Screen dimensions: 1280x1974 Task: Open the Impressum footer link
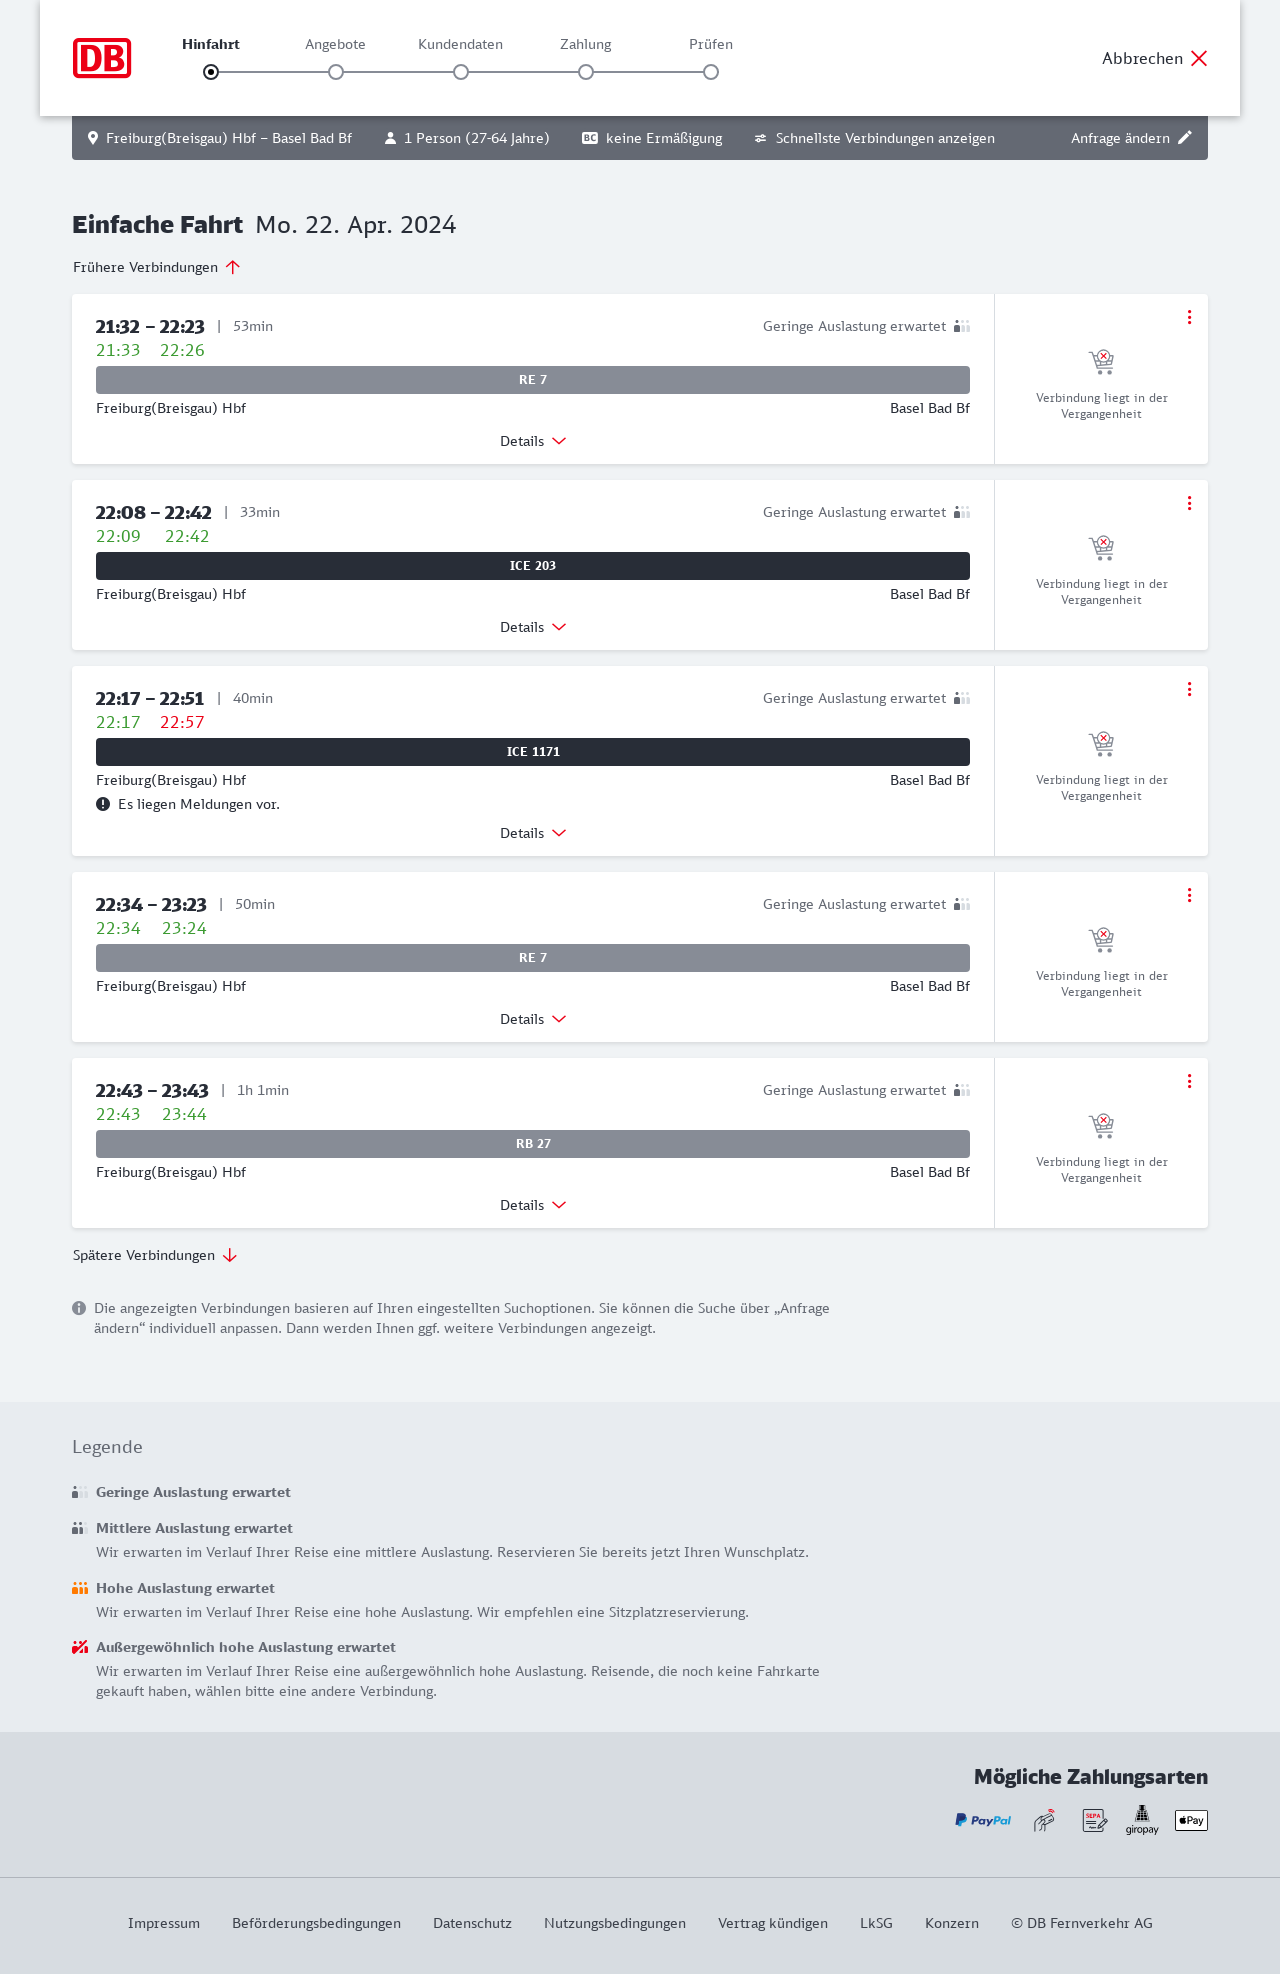click(164, 1923)
